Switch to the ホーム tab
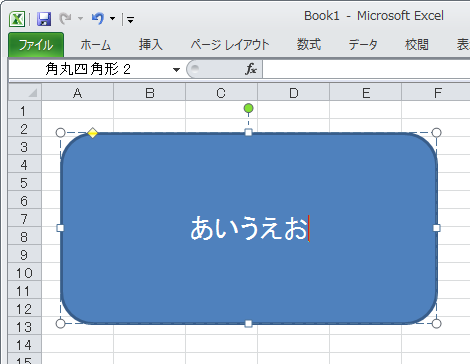The width and height of the screenshot is (470, 364). coord(96,45)
